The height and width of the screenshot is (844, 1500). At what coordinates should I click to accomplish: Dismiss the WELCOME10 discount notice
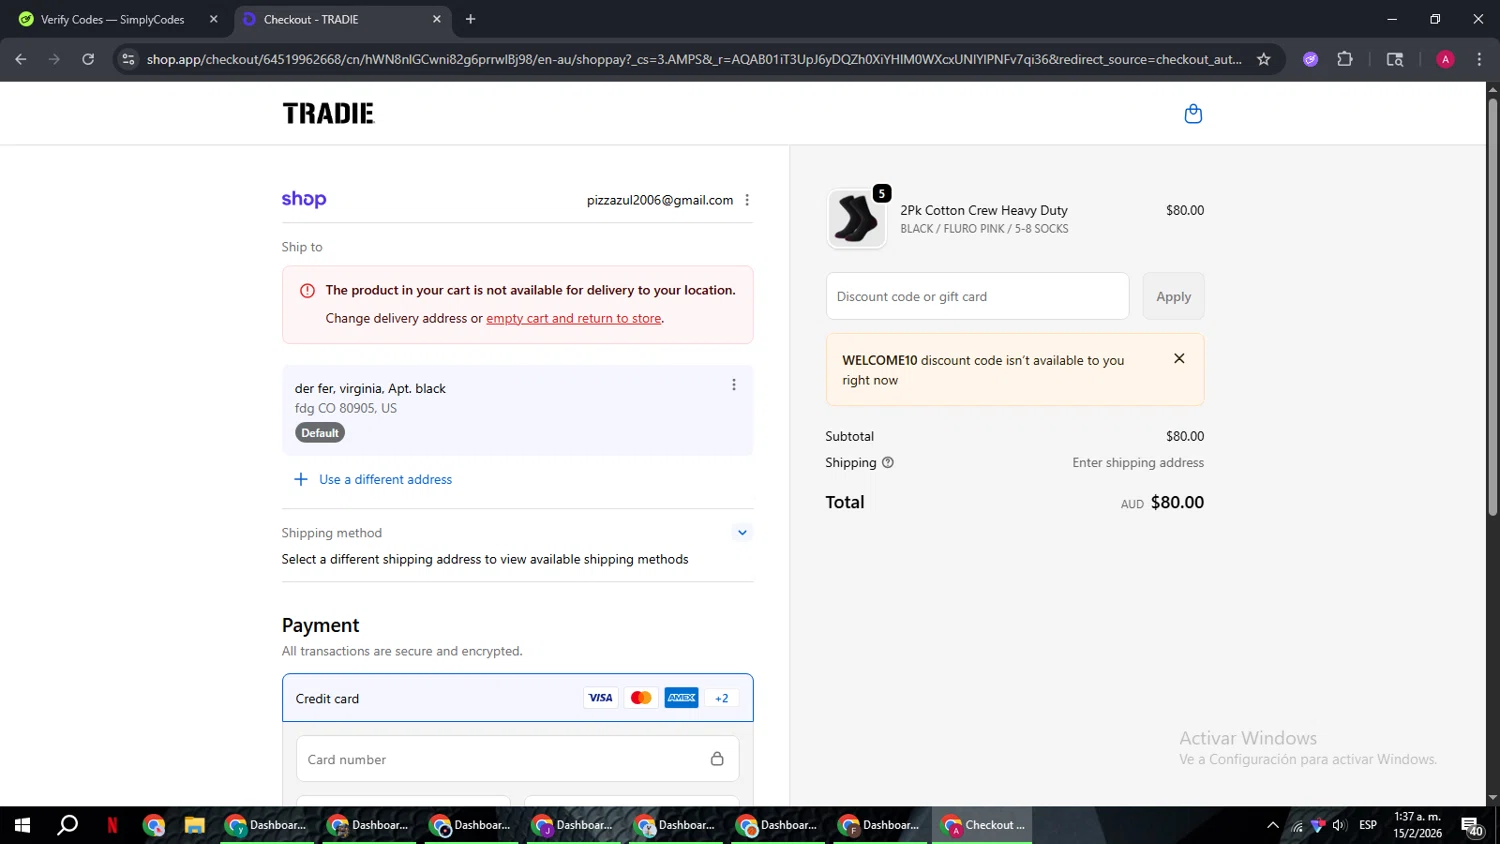tap(1179, 358)
